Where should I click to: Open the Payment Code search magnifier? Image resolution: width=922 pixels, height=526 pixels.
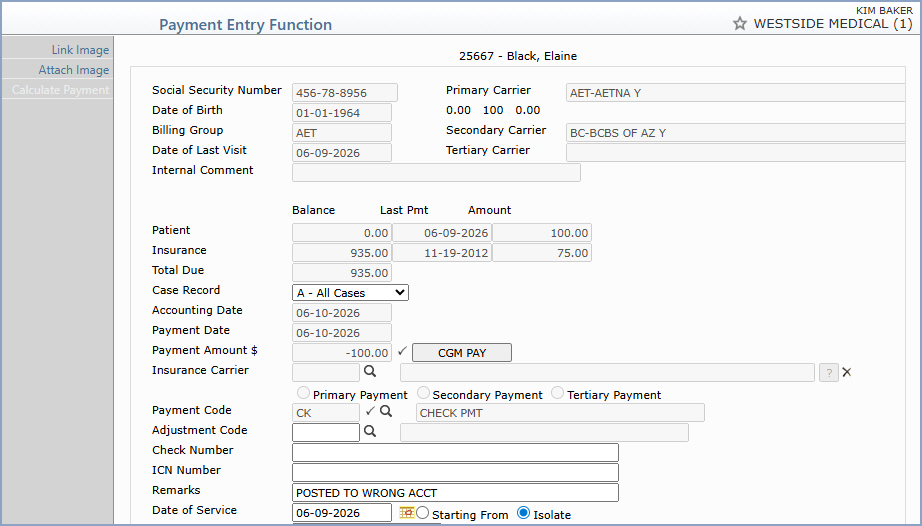coord(386,411)
